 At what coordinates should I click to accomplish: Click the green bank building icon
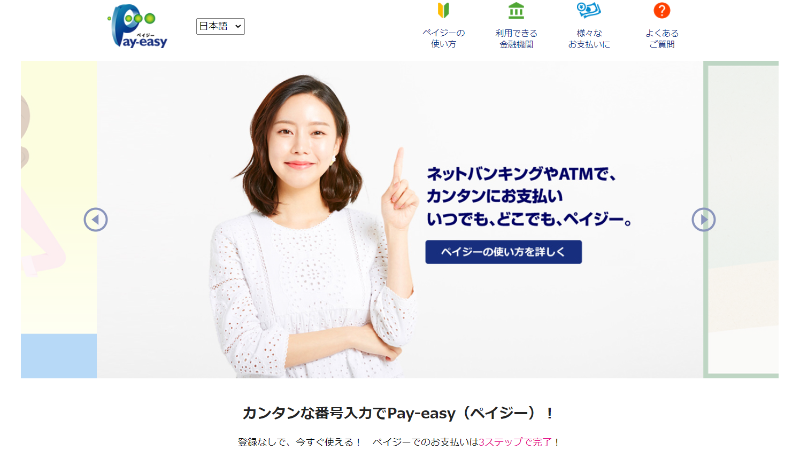pyautogui.click(x=516, y=10)
